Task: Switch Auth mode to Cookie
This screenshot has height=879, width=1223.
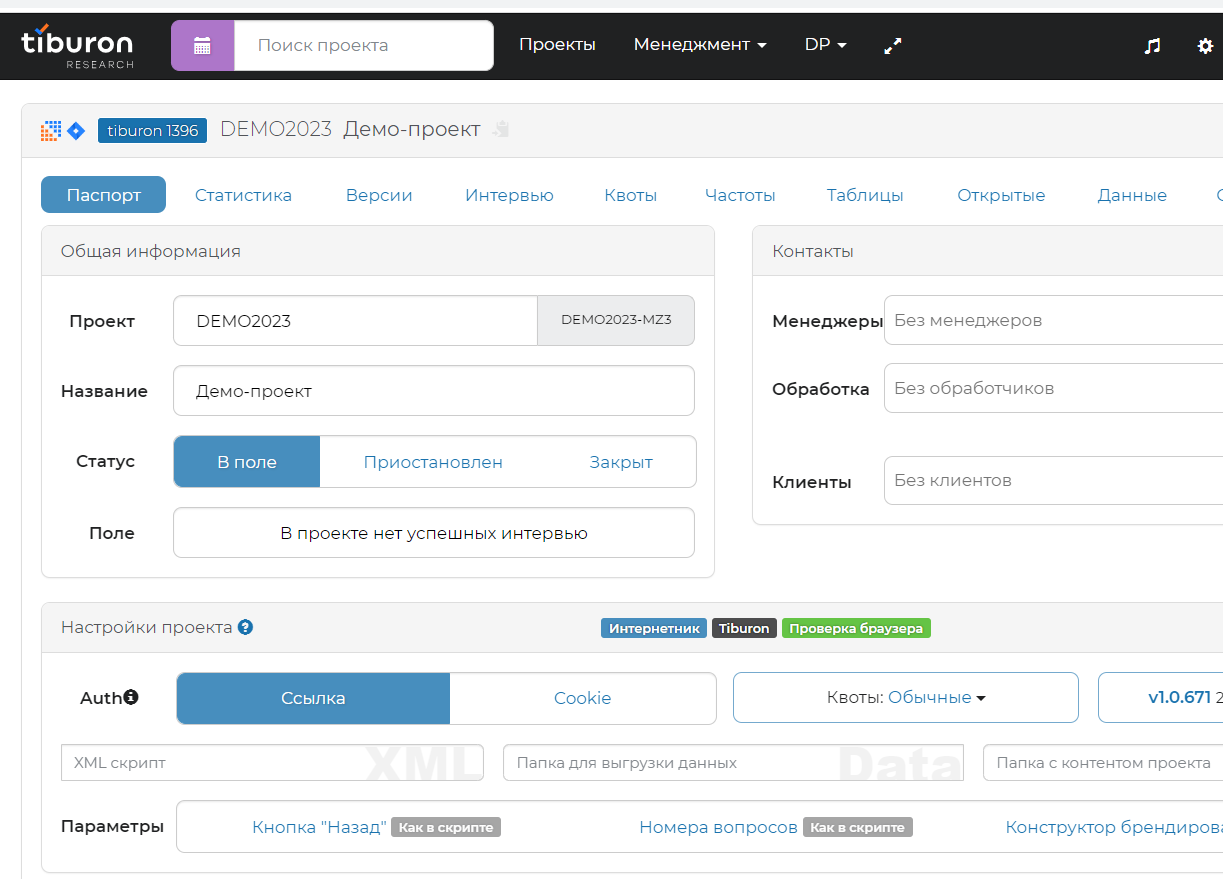Action: [583, 697]
